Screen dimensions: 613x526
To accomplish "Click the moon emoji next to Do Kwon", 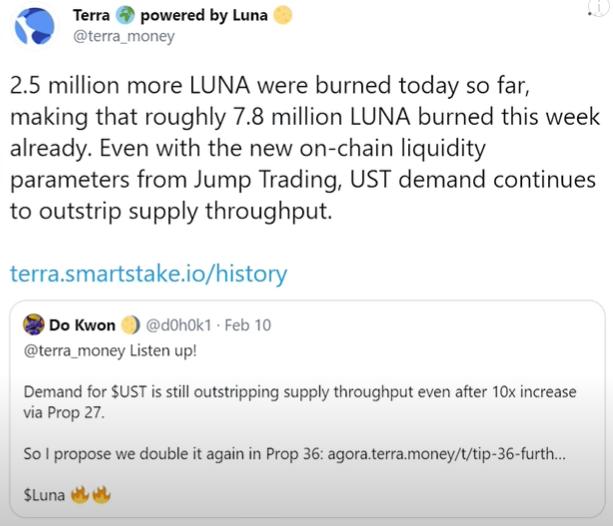I will (x=130, y=325).
